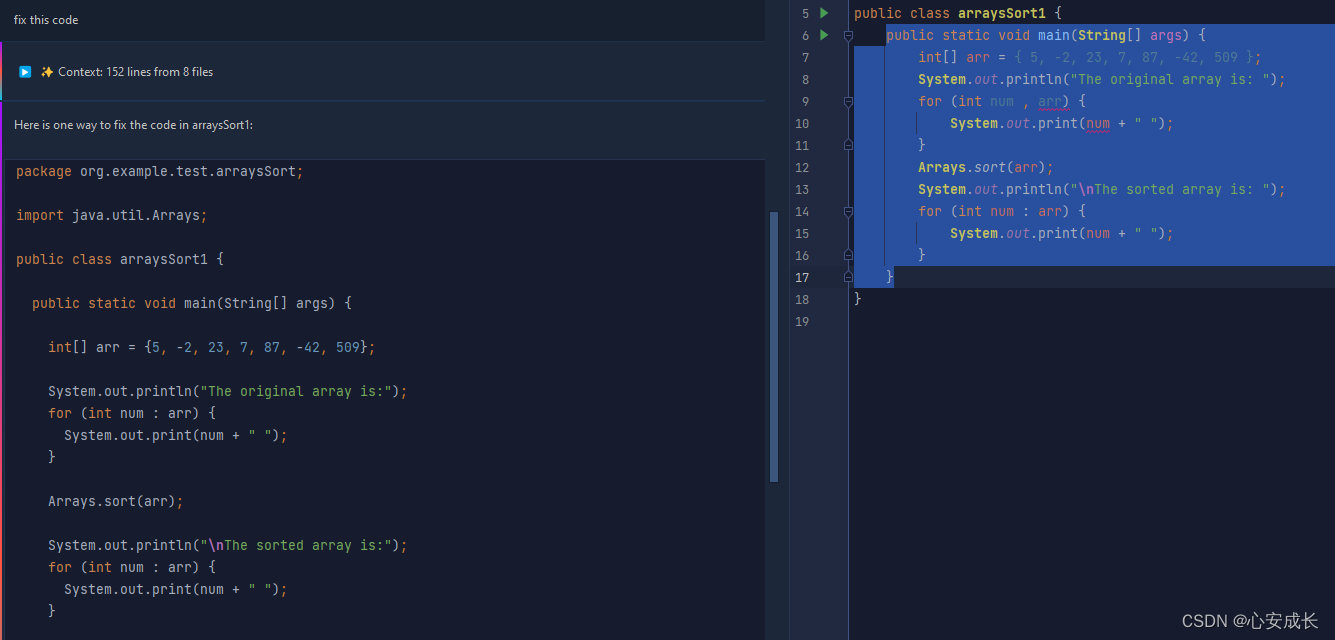
Task: Collapse the first for loop fold at line 9
Action: [847, 101]
